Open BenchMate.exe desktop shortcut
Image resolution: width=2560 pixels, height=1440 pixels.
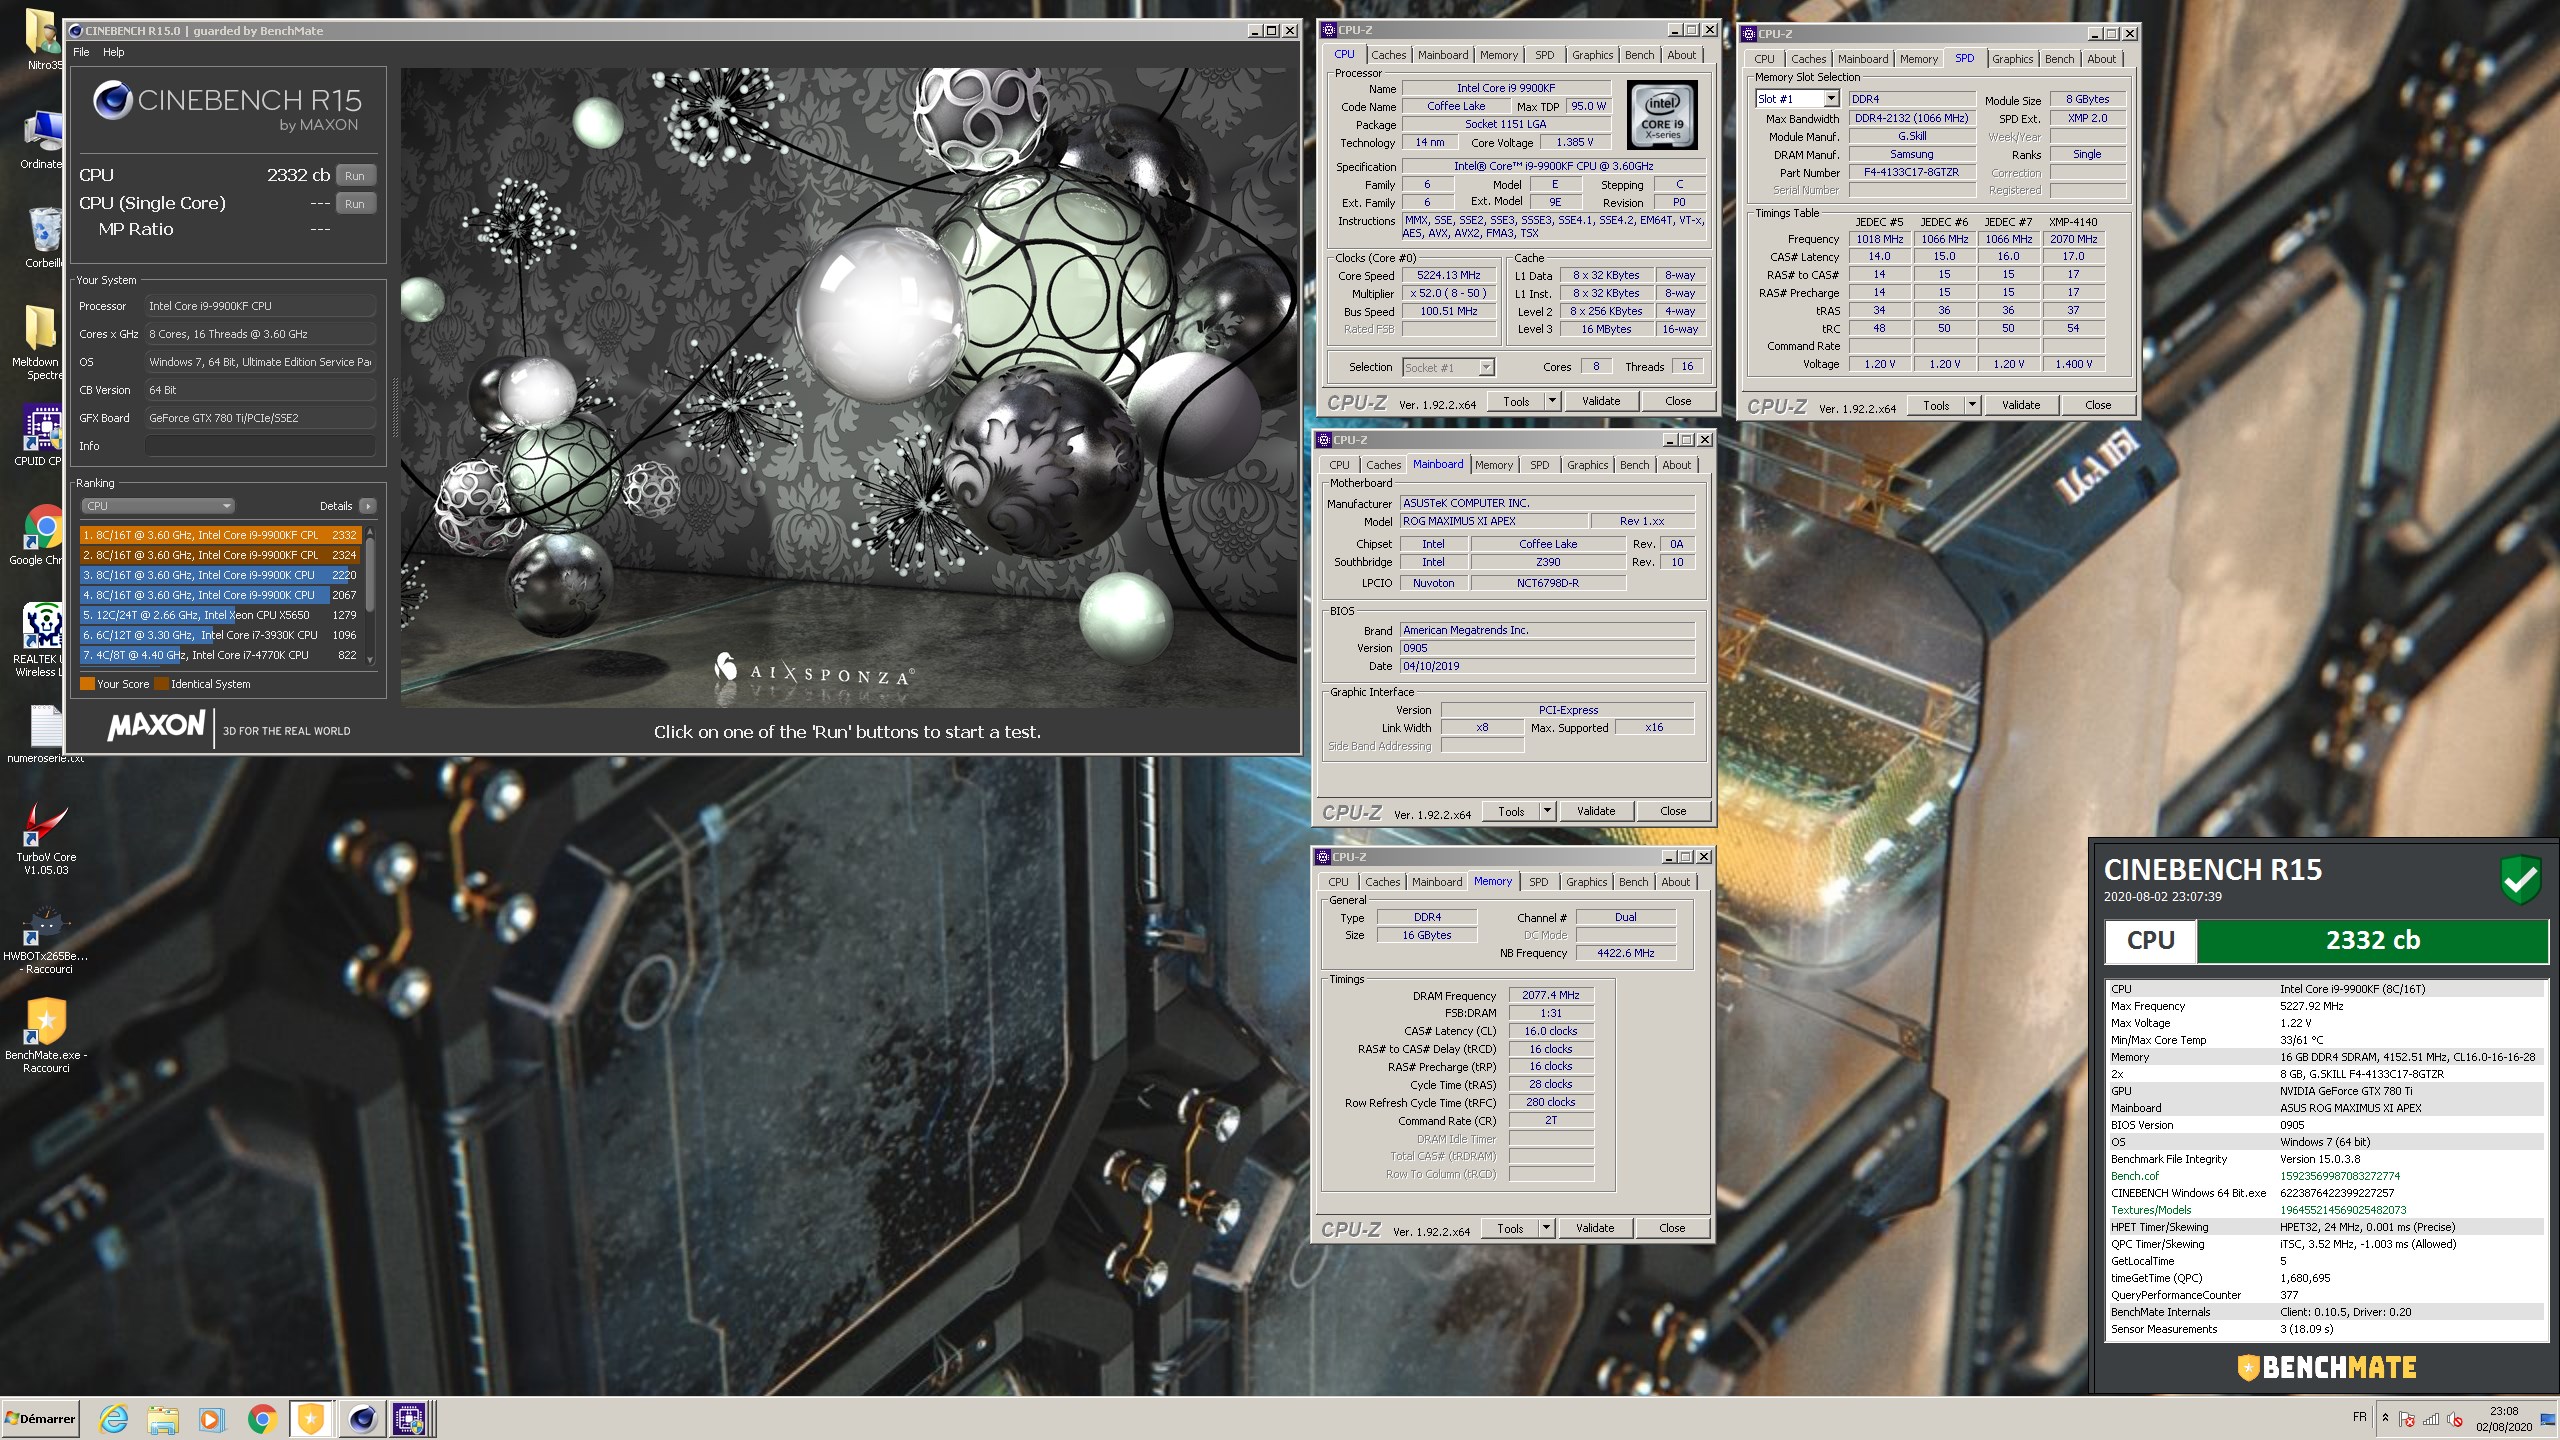pos(45,1035)
